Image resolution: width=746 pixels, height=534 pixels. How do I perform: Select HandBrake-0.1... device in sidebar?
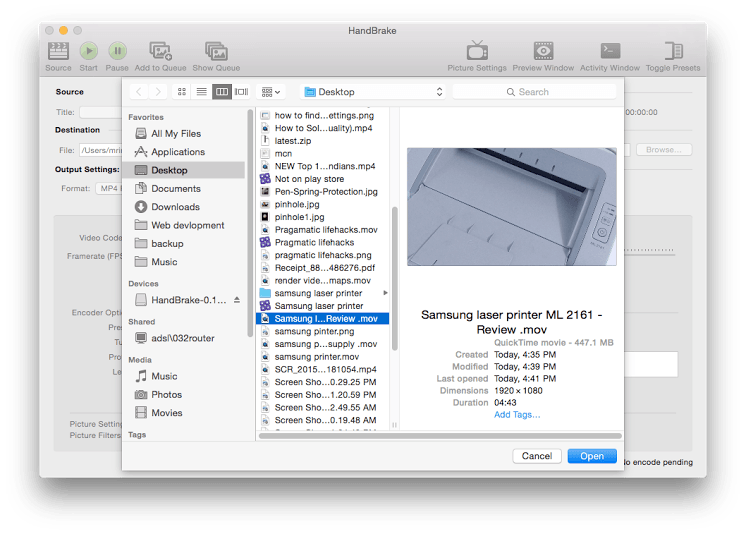click(x=181, y=300)
